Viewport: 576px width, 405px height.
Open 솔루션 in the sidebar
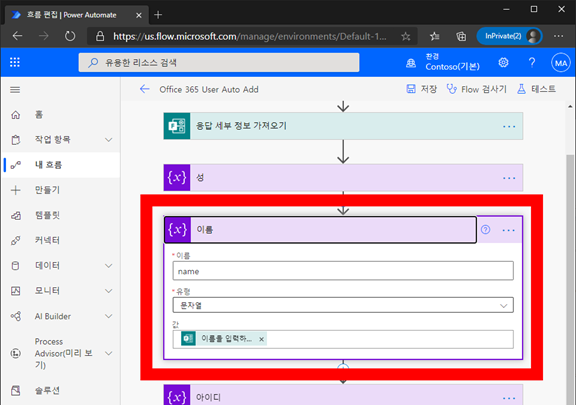[x=60, y=390]
